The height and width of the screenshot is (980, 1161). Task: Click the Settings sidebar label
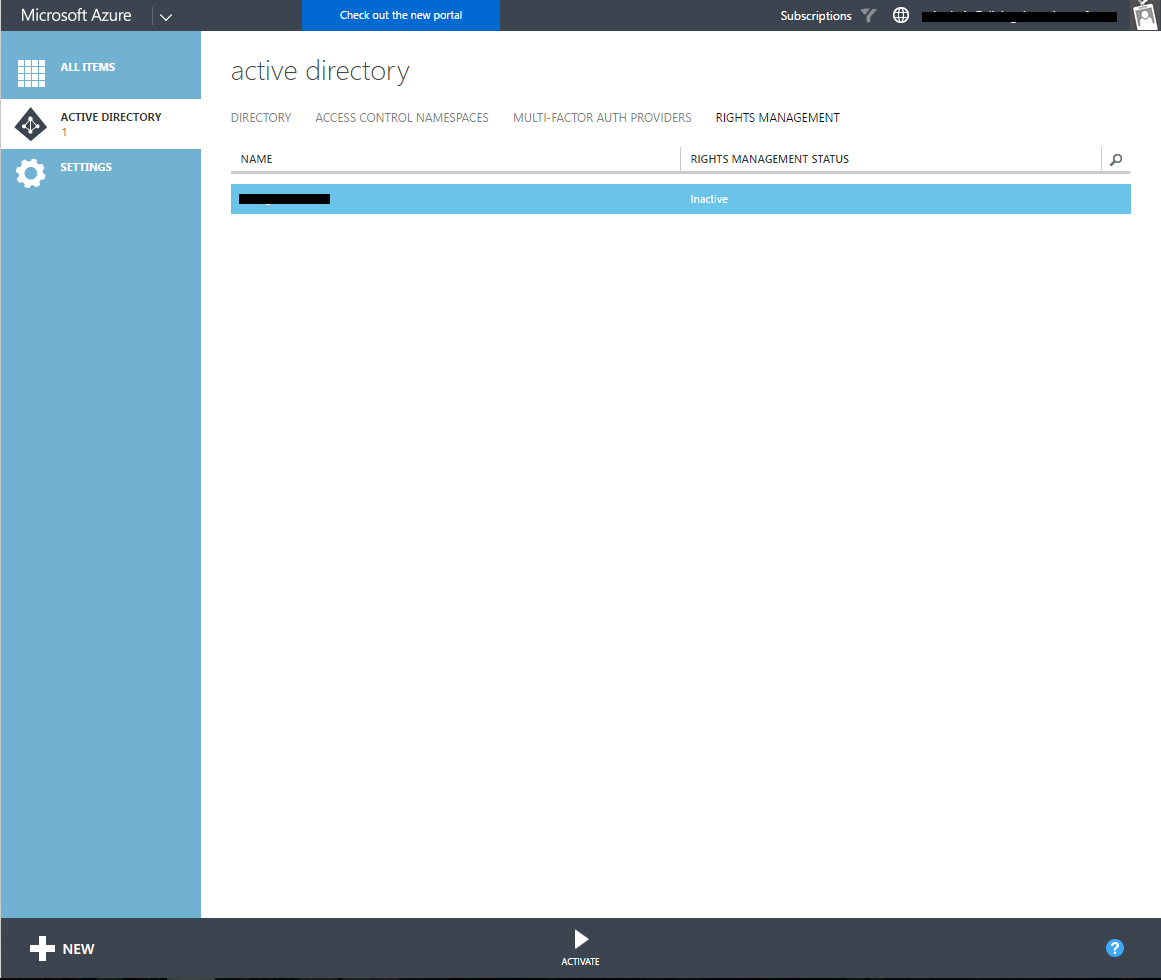[86, 167]
